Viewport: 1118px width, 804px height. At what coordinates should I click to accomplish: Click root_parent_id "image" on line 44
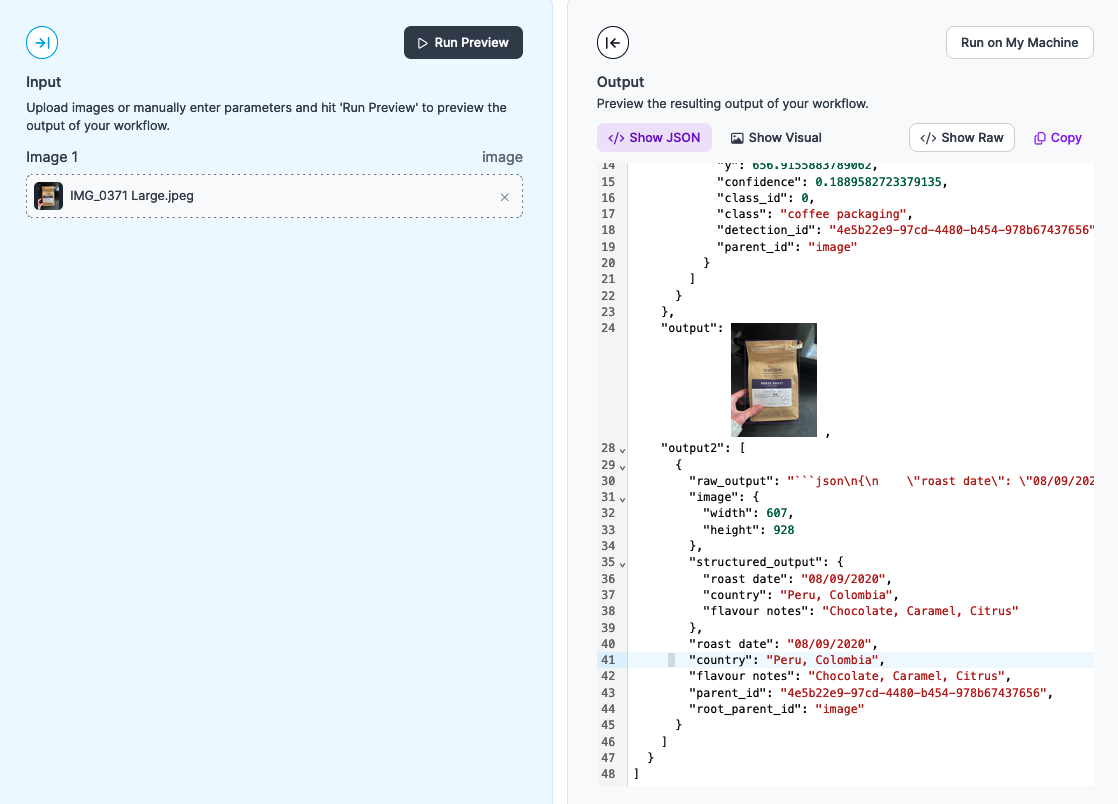[x=839, y=708]
